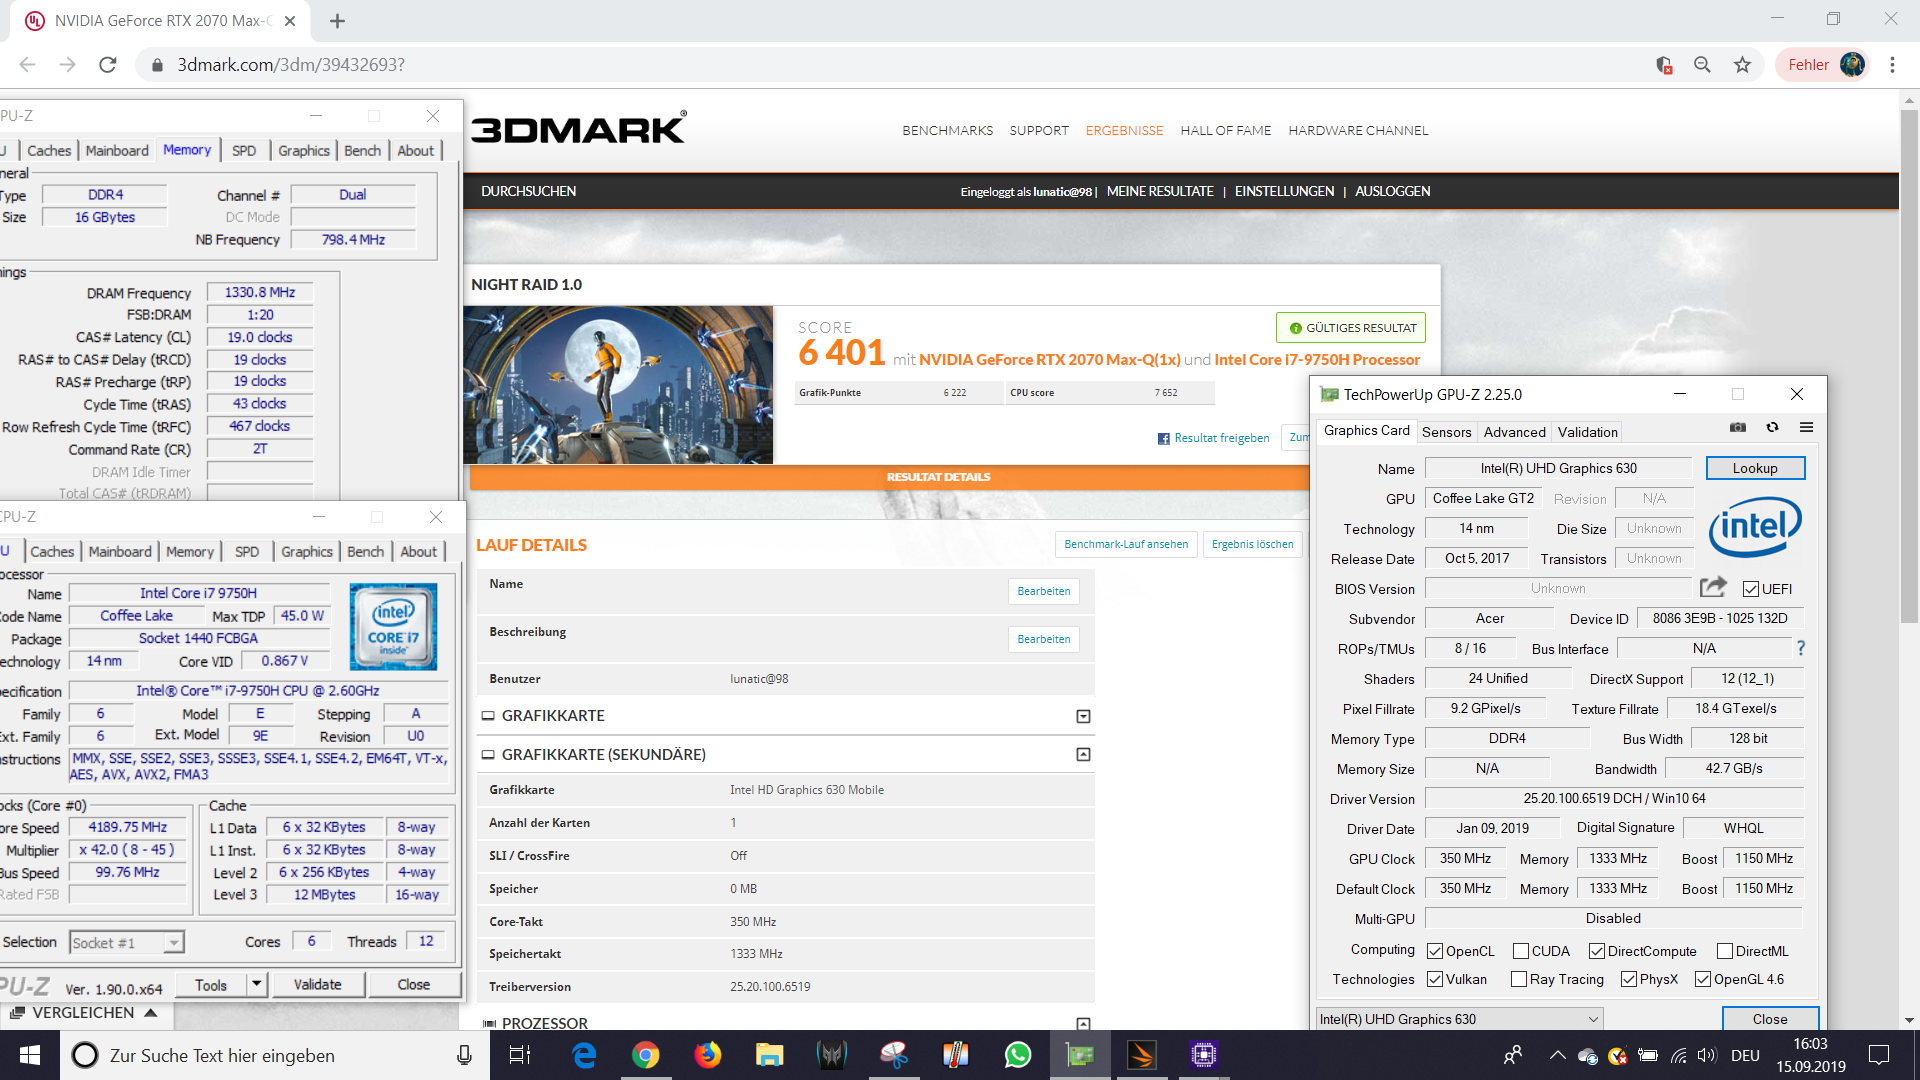Expand the PROZESSOR section
1920x1080 pixels.
click(1083, 1023)
